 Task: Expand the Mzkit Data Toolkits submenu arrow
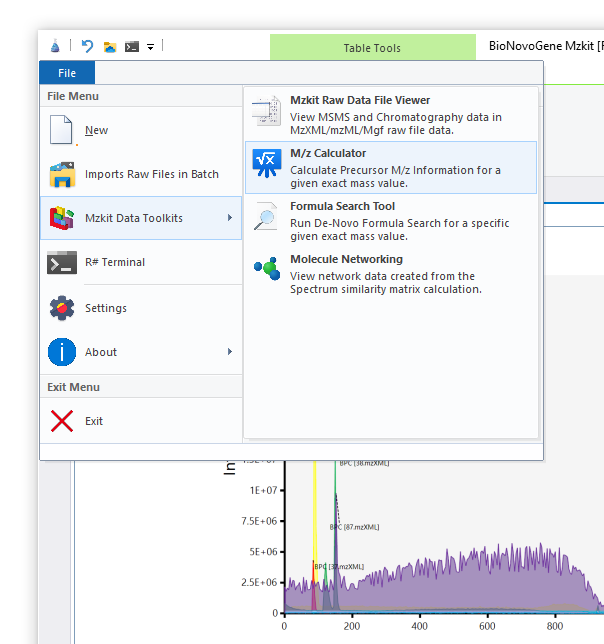(x=230, y=218)
